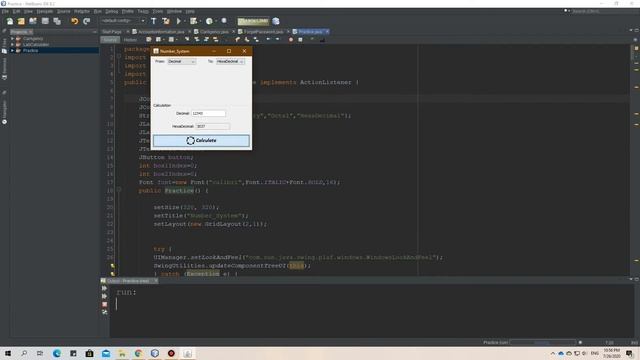Select the LabCalculator project in tree
Viewport: 640px width, 360px height.
36,44
